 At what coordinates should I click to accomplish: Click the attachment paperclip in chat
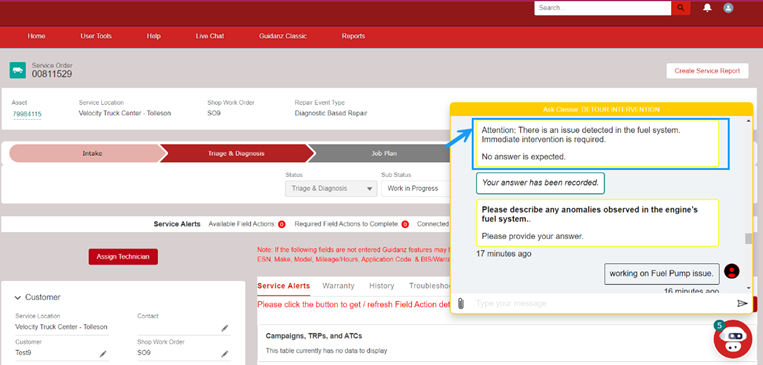(460, 304)
